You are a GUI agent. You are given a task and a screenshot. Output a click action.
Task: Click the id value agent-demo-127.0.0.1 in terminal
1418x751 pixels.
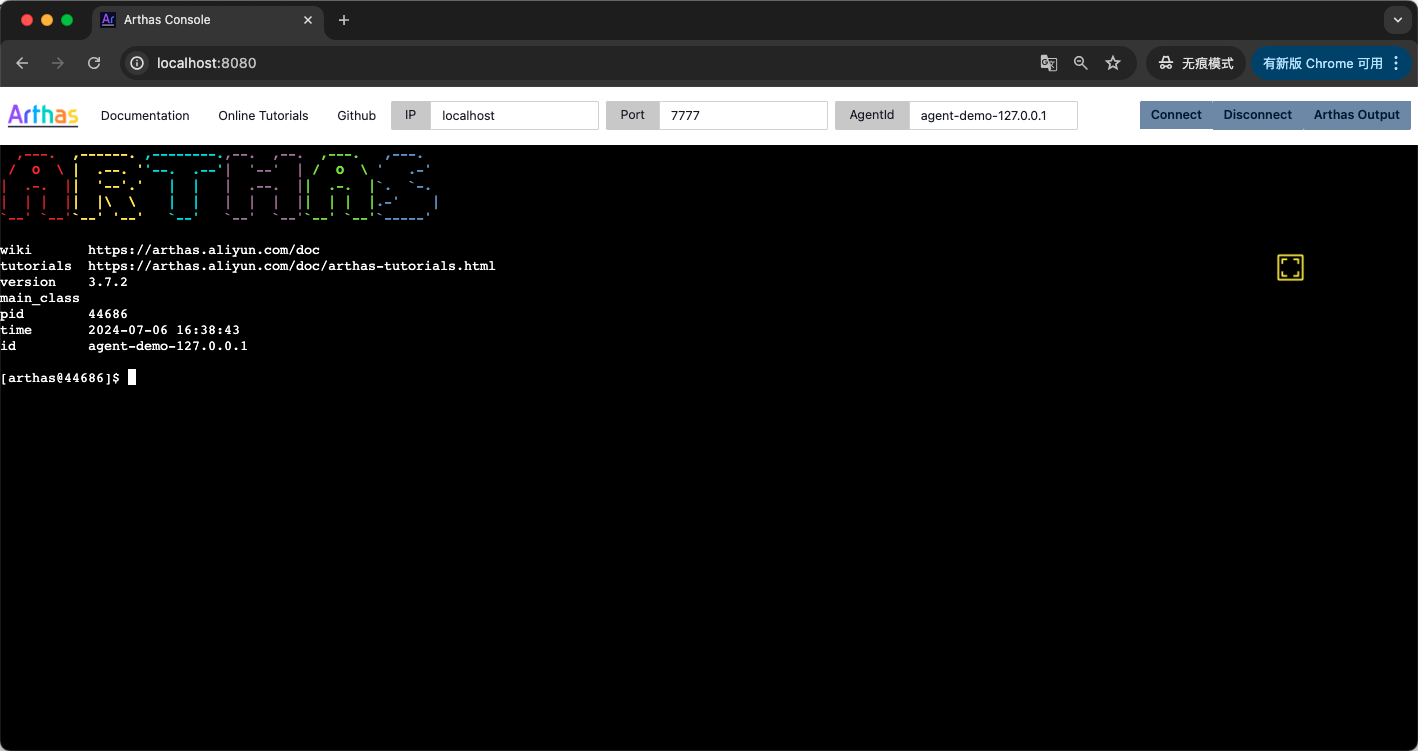tap(168, 346)
